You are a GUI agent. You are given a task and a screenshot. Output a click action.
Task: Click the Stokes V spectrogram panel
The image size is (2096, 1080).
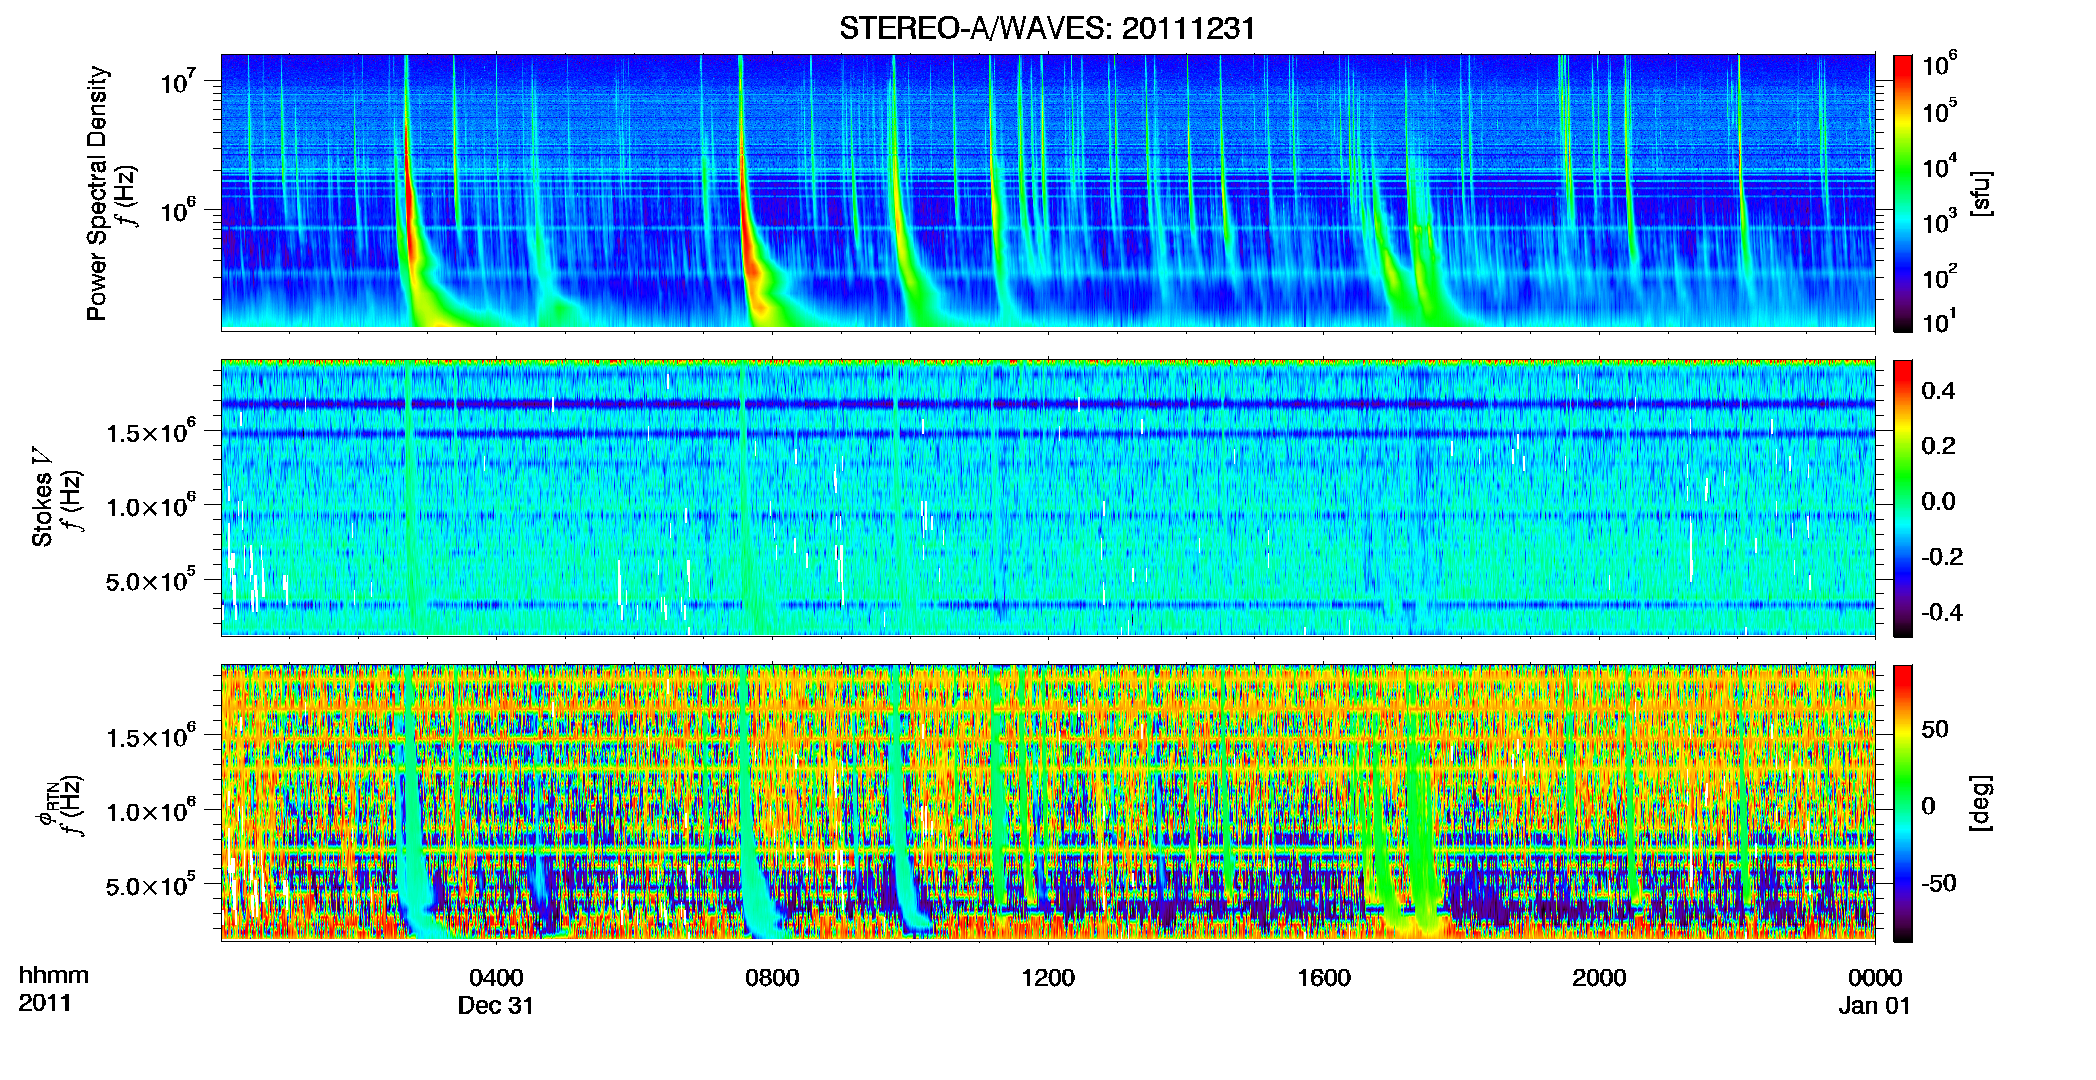pyautogui.click(x=1048, y=498)
